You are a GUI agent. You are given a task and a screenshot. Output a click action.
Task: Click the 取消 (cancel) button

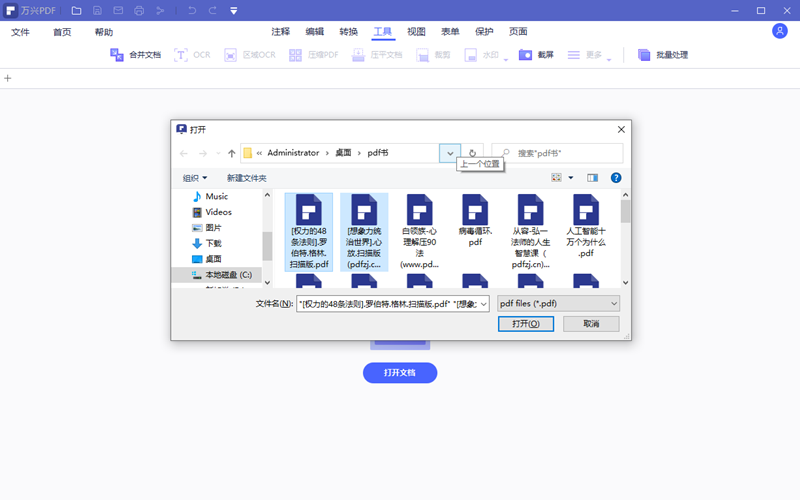[591, 324]
